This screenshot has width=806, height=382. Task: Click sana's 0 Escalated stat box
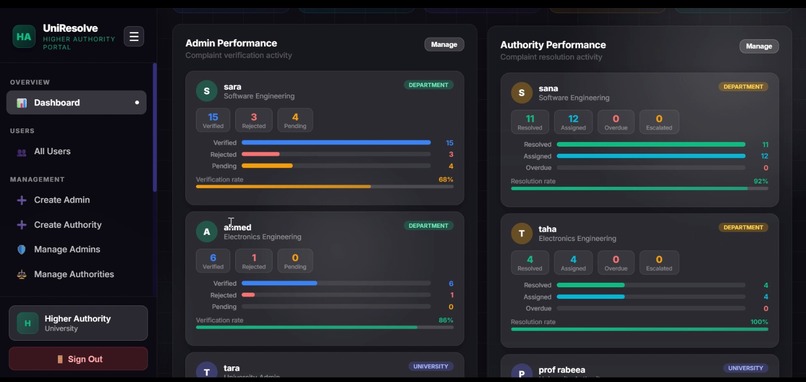pyautogui.click(x=659, y=122)
